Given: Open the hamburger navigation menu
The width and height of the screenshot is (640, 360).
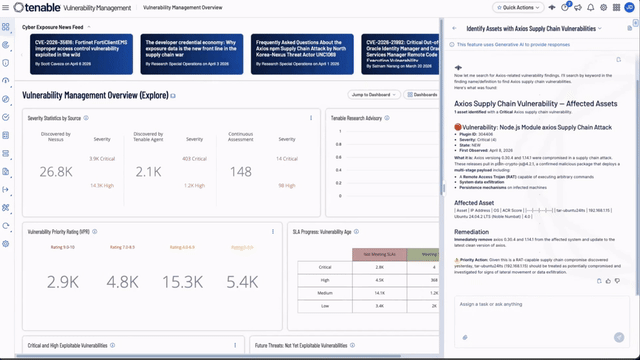Looking at the screenshot, I should [x=5, y=7].
